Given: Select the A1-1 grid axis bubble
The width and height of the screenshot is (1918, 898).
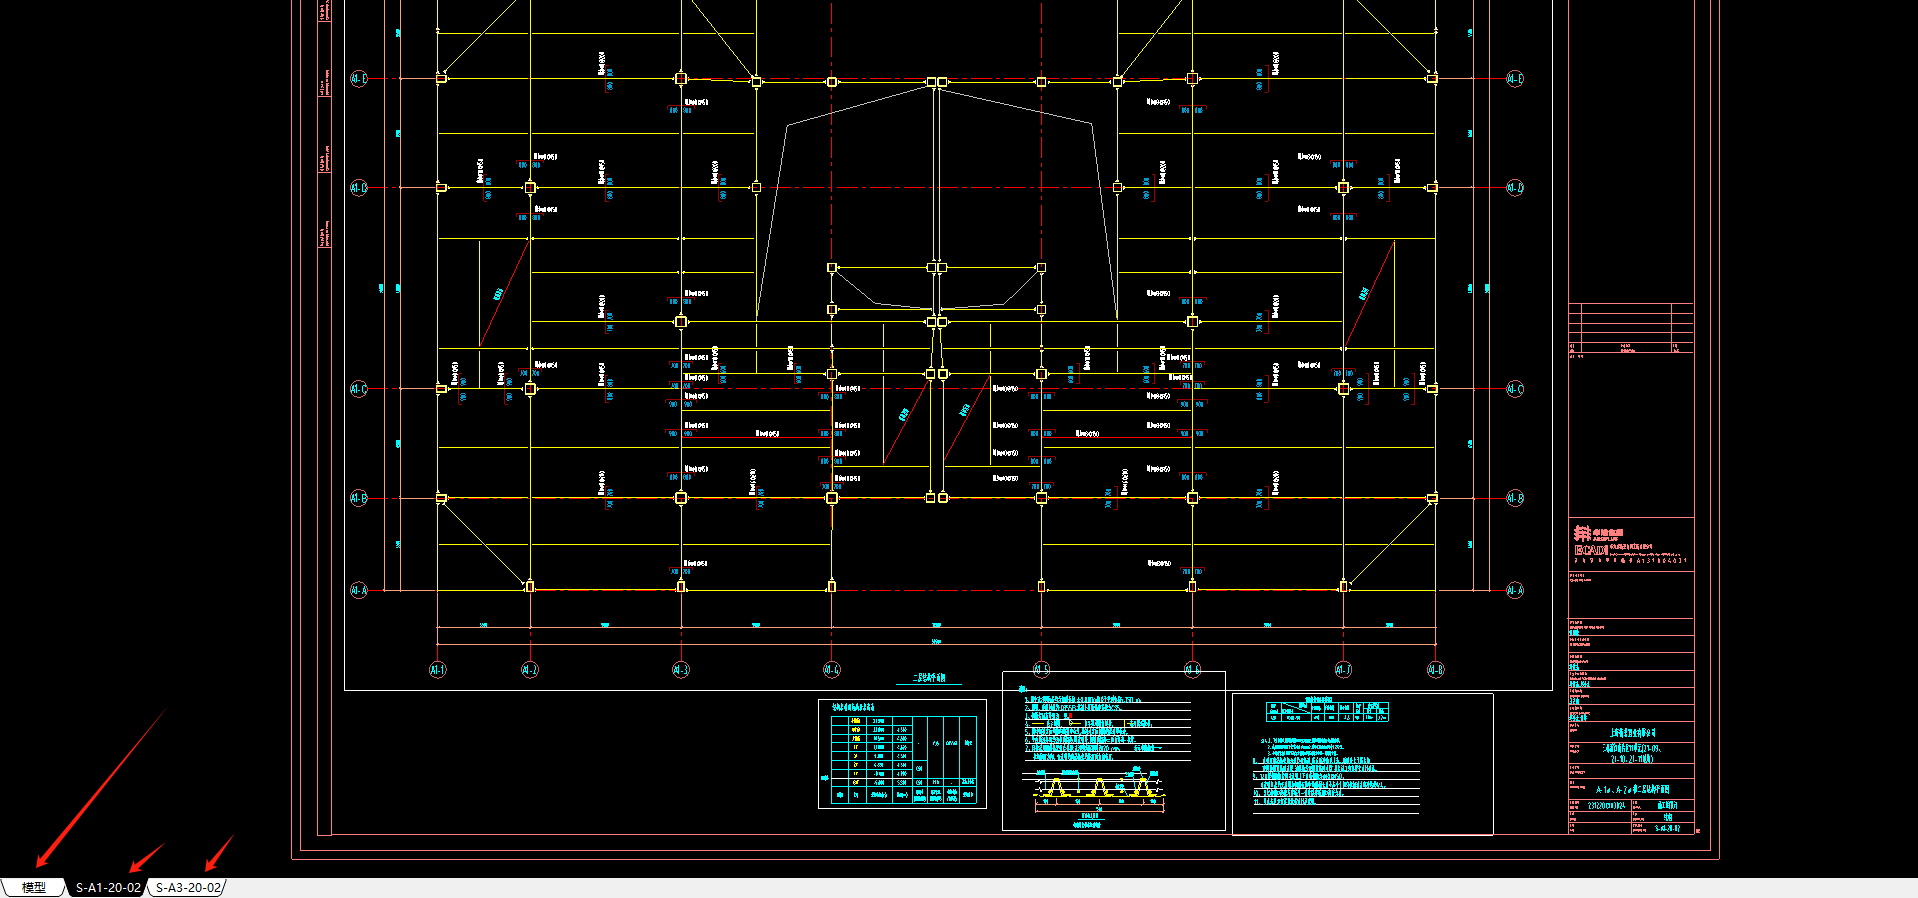Looking at the screenshot, I should (x=438, y=670).
